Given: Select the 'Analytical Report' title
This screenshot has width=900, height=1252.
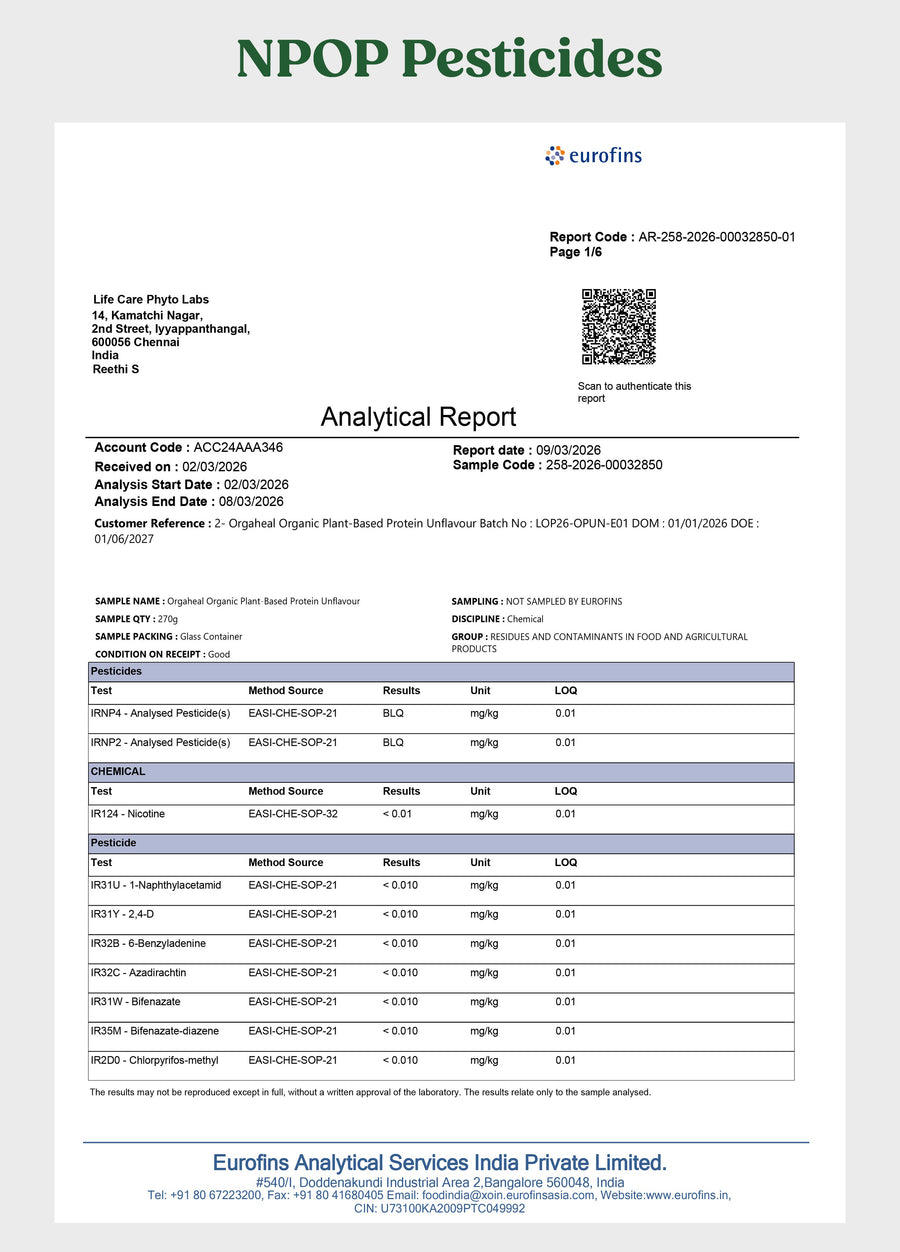Looking at the screenshot, I should click(418, 417).
